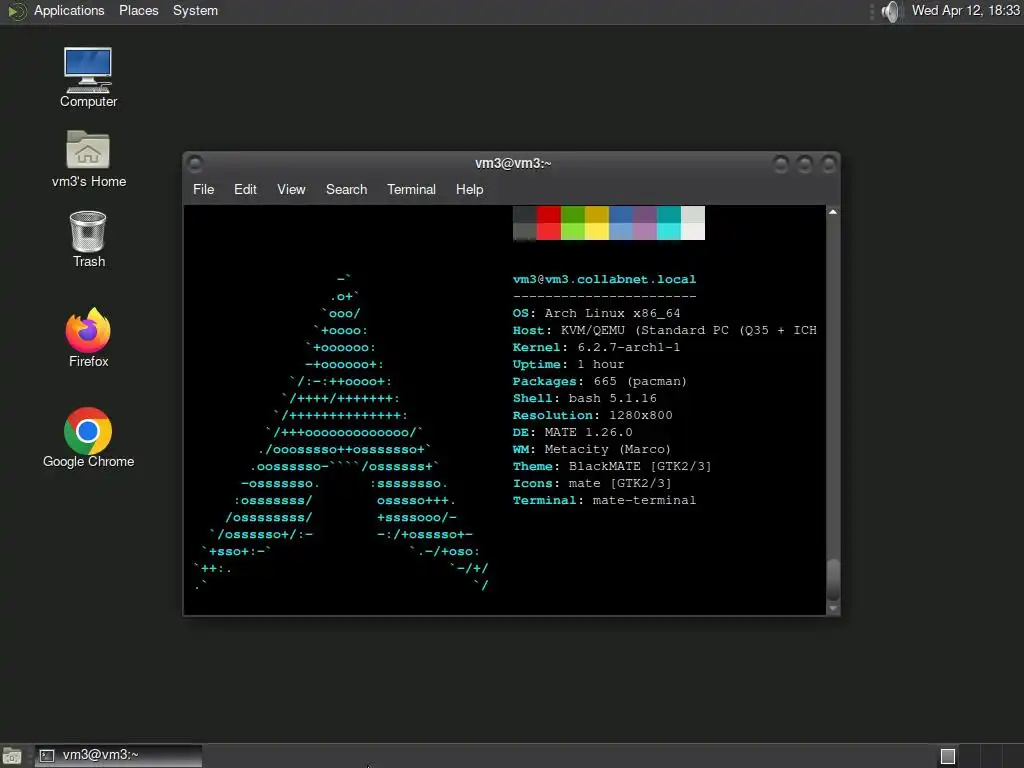Click the terminal scrollbar down arrow
This screenshot has width=1024, height=768.
(x=833, y=609)
